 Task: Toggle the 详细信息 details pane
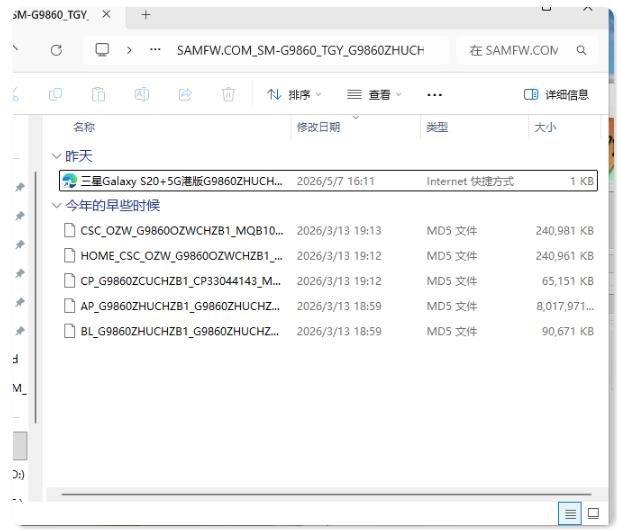tap(556, 95)
